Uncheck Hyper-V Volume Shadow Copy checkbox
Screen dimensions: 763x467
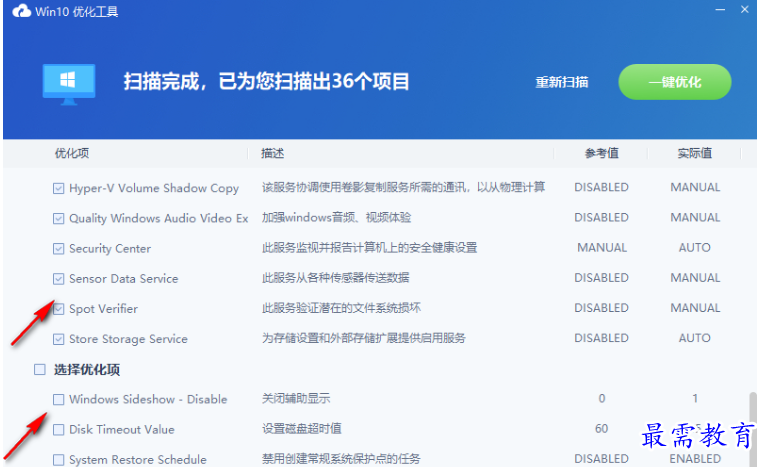pyautogui.click(x=58, y=188)
